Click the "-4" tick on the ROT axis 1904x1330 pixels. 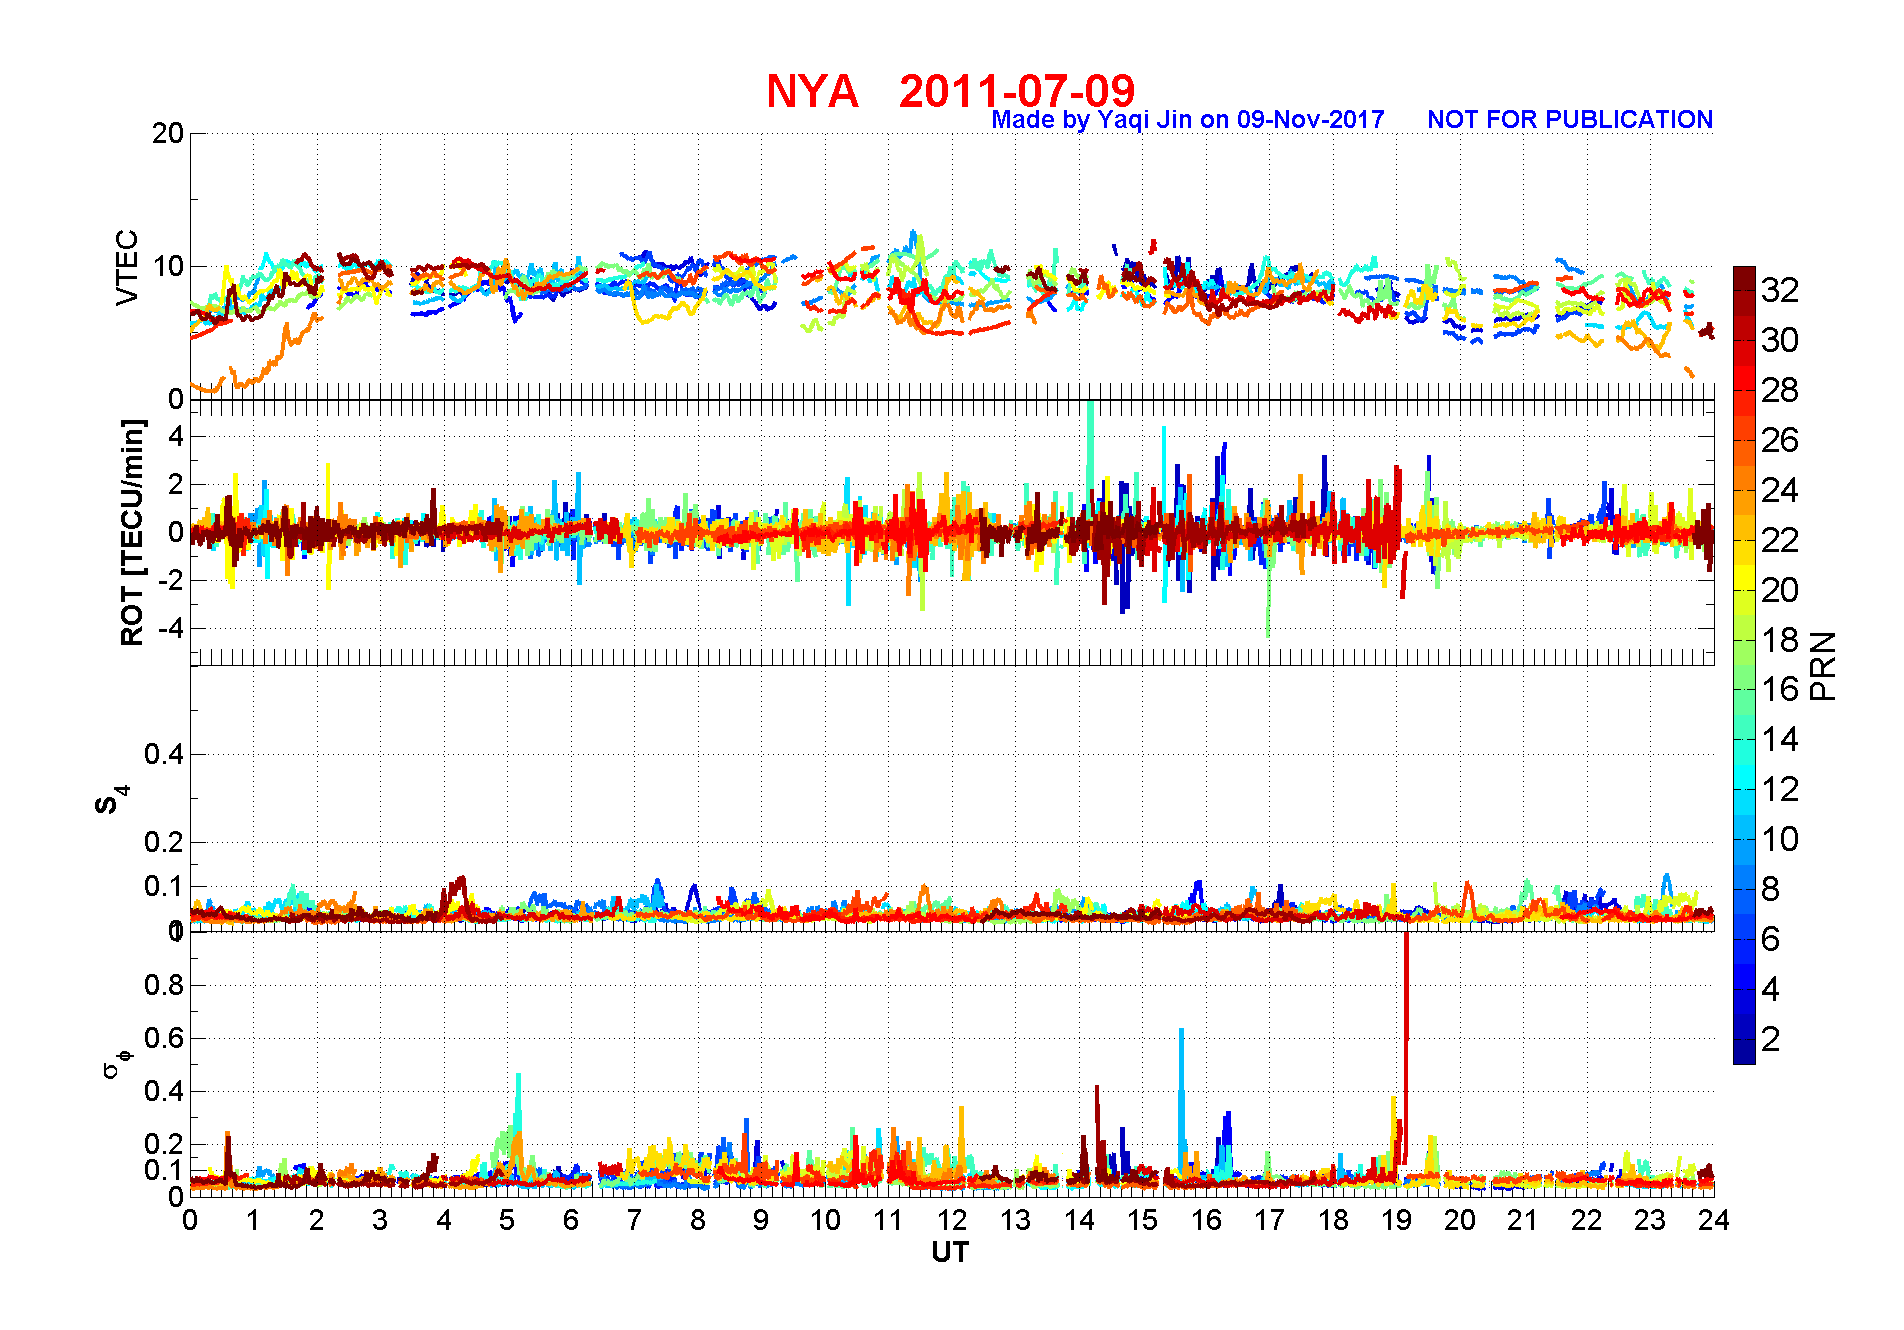[170, 628]
